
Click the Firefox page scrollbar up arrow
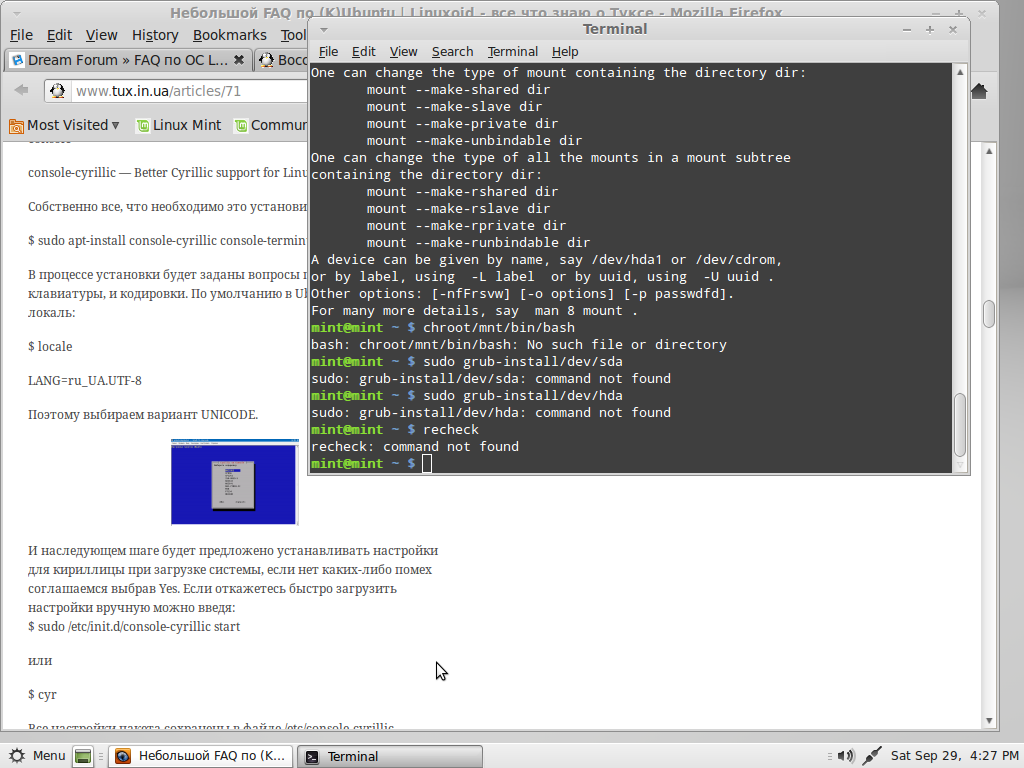pos(989,151)
